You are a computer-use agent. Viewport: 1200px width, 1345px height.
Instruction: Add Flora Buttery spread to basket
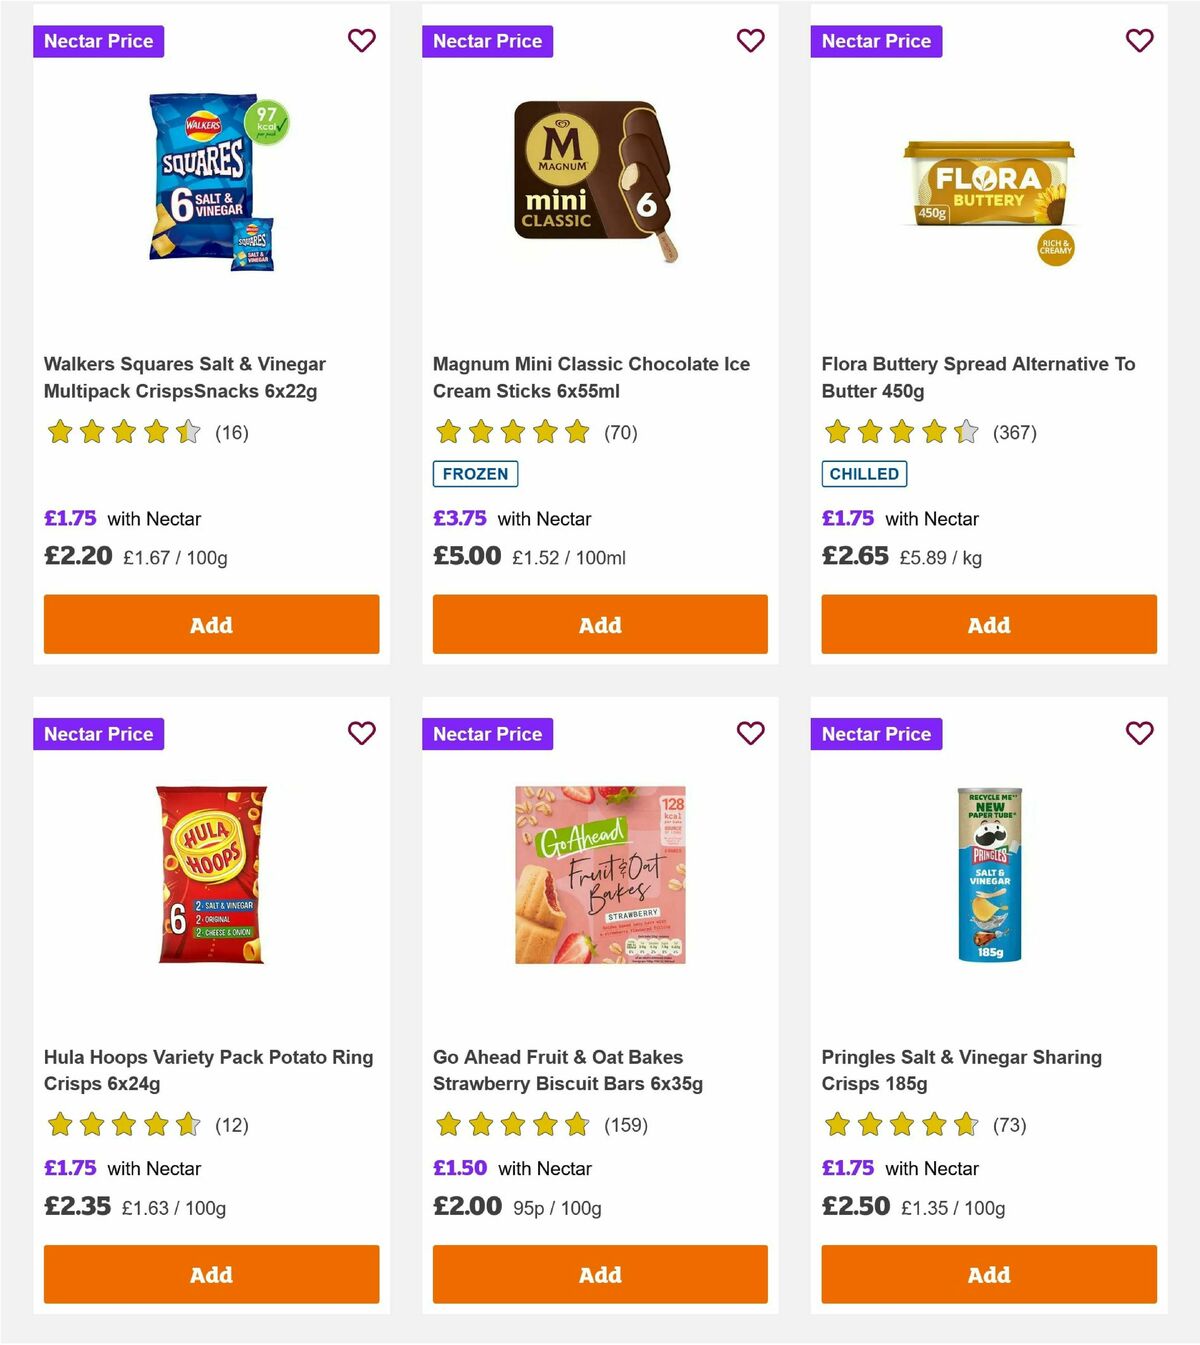click(988, 624)
